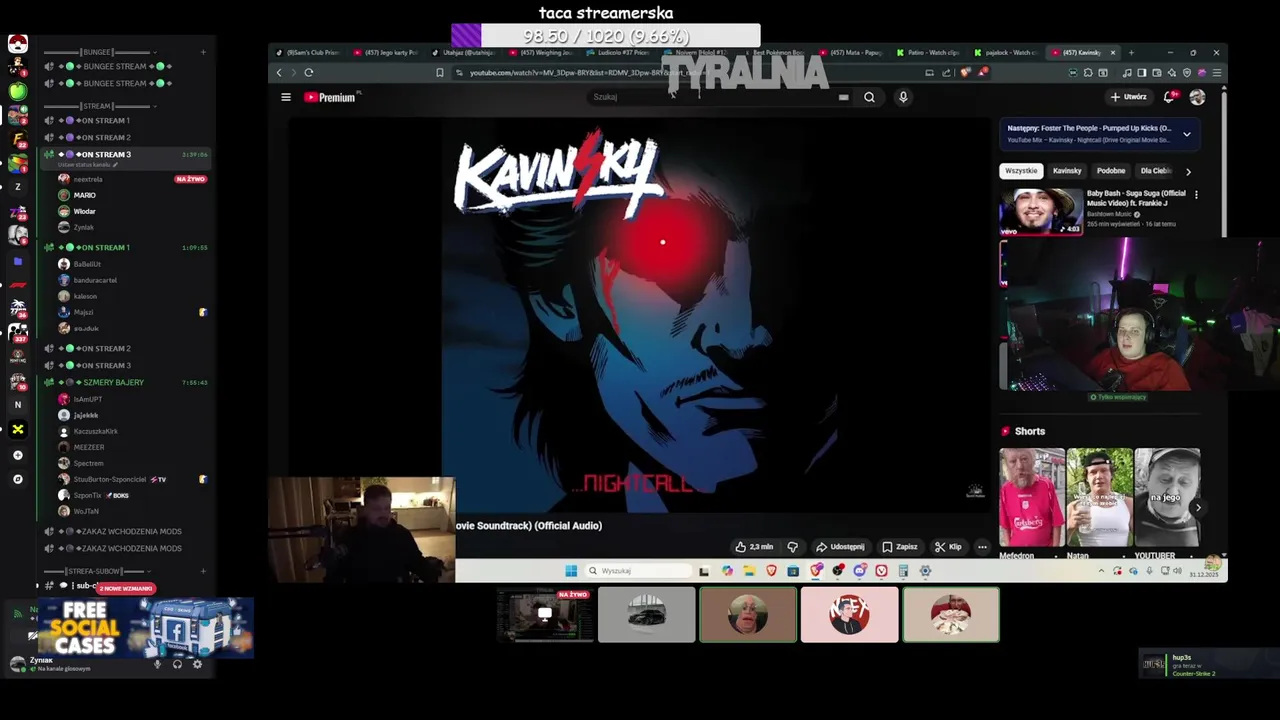The image size is (1280, 720).
Task: Open Windows Start menu in the stream
Action: [x=571, y=571]
